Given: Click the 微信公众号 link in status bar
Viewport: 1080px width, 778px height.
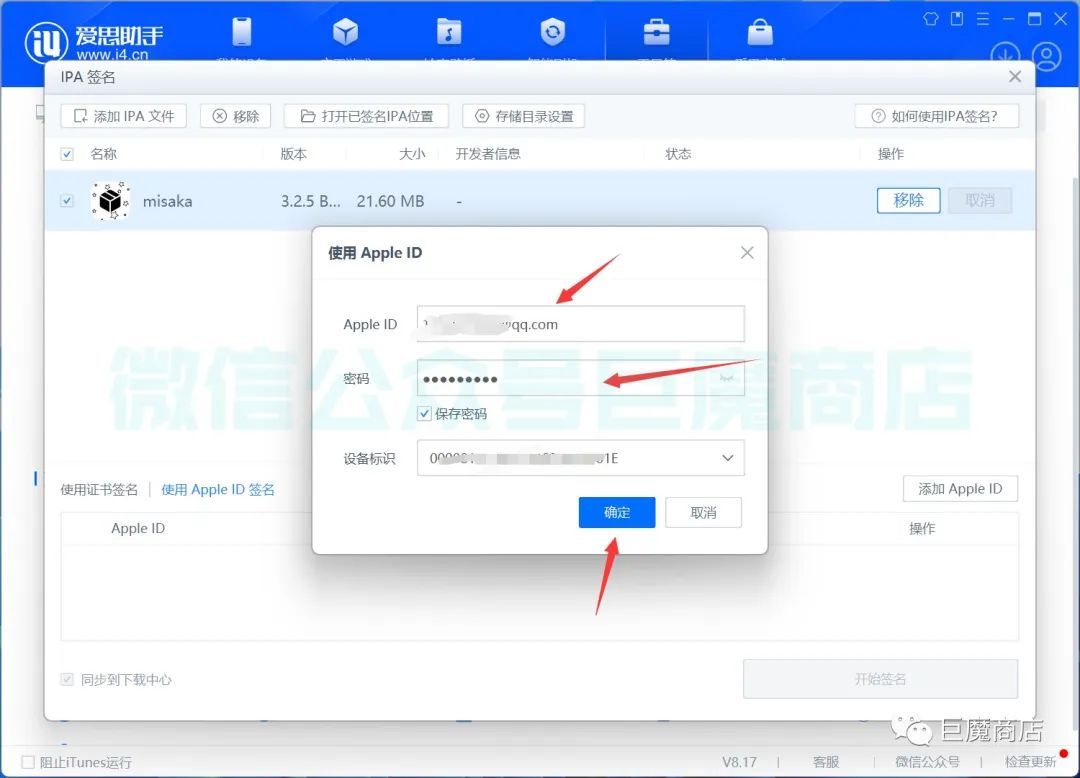Looking at the screenshot, I should click(x=927, y=762).
